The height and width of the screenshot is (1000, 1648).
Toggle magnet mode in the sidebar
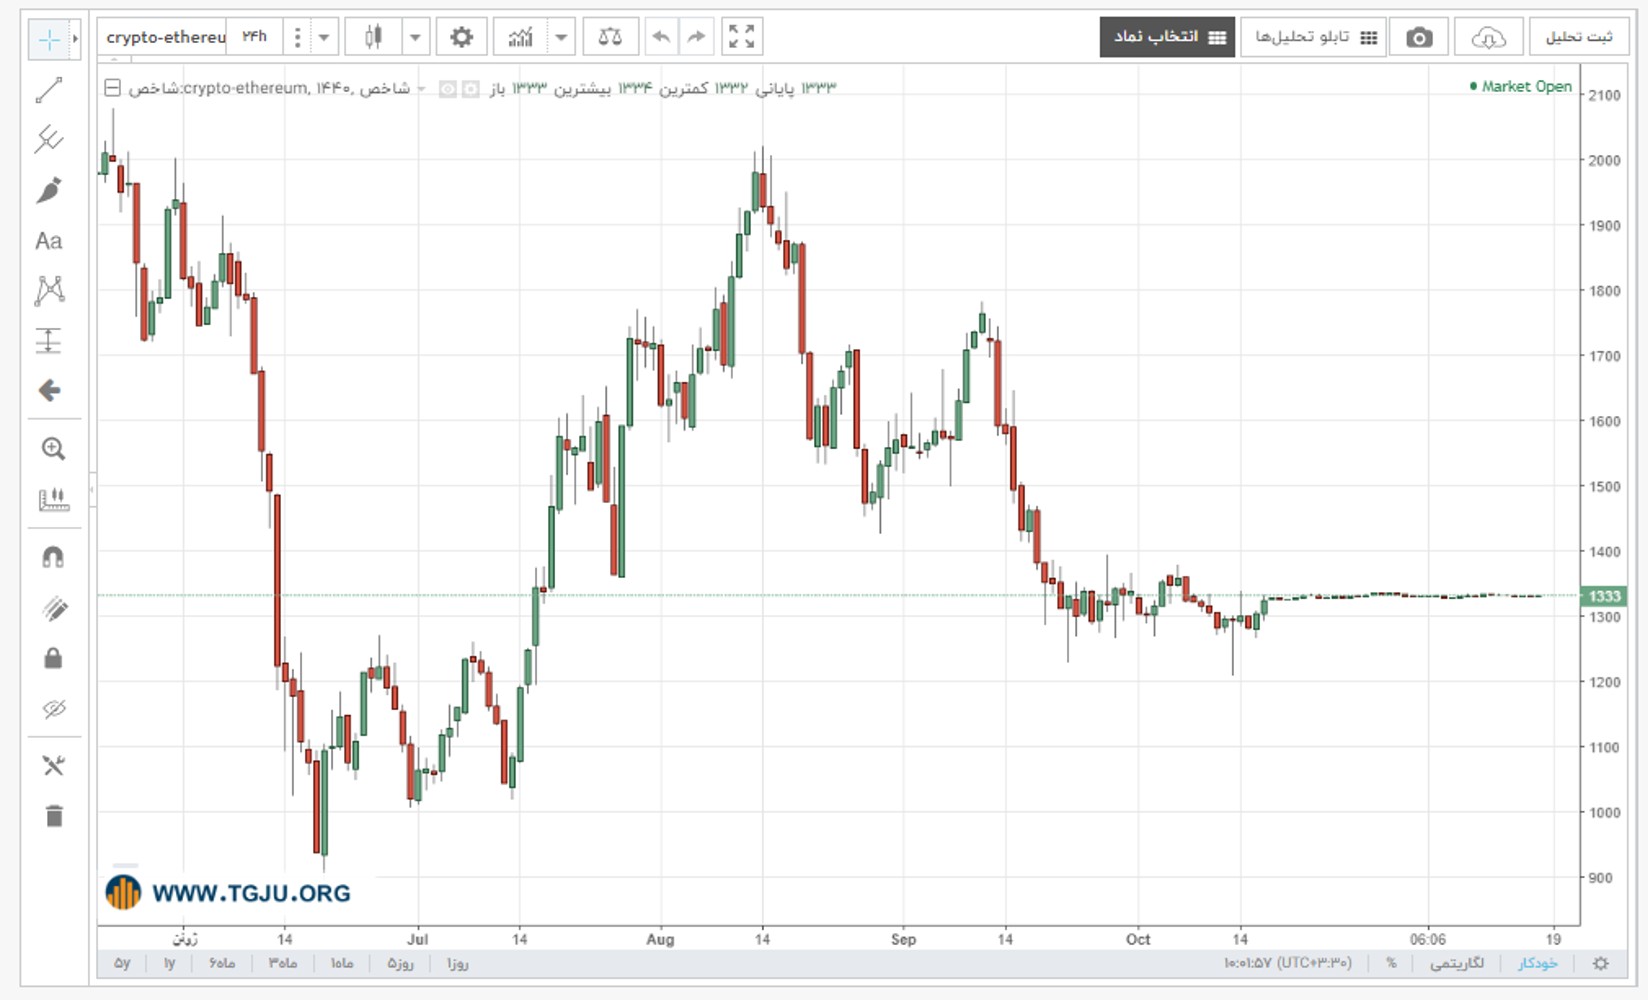pos(54,557)
